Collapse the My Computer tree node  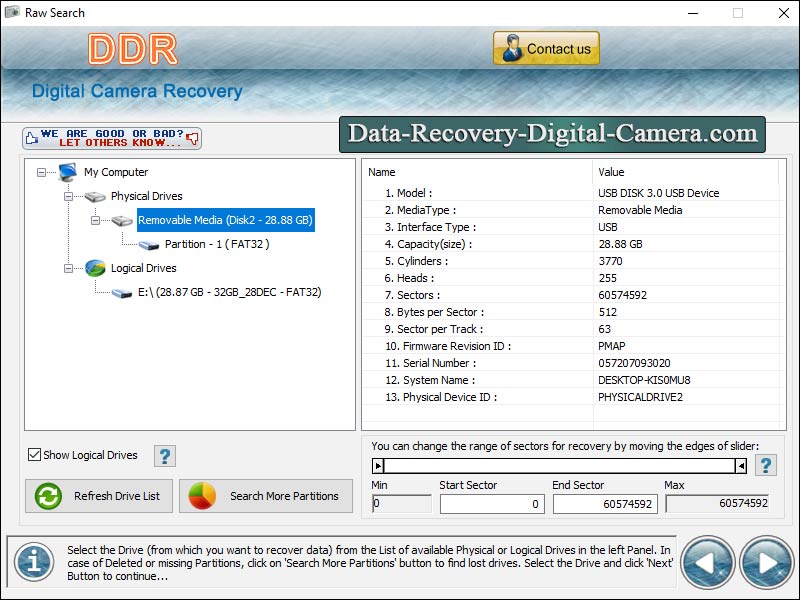coord(41,172)
